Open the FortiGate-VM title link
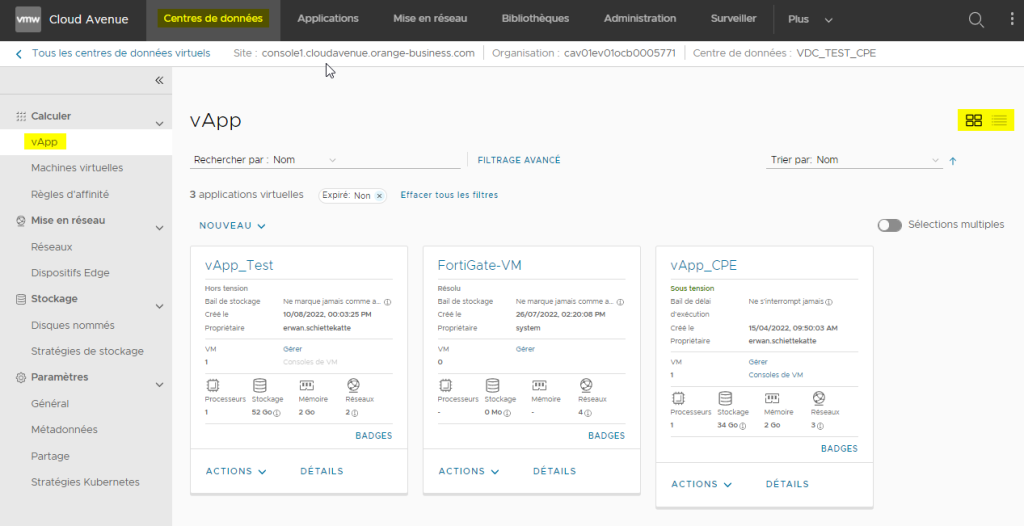1024x526 pixels. pos(479,265)
